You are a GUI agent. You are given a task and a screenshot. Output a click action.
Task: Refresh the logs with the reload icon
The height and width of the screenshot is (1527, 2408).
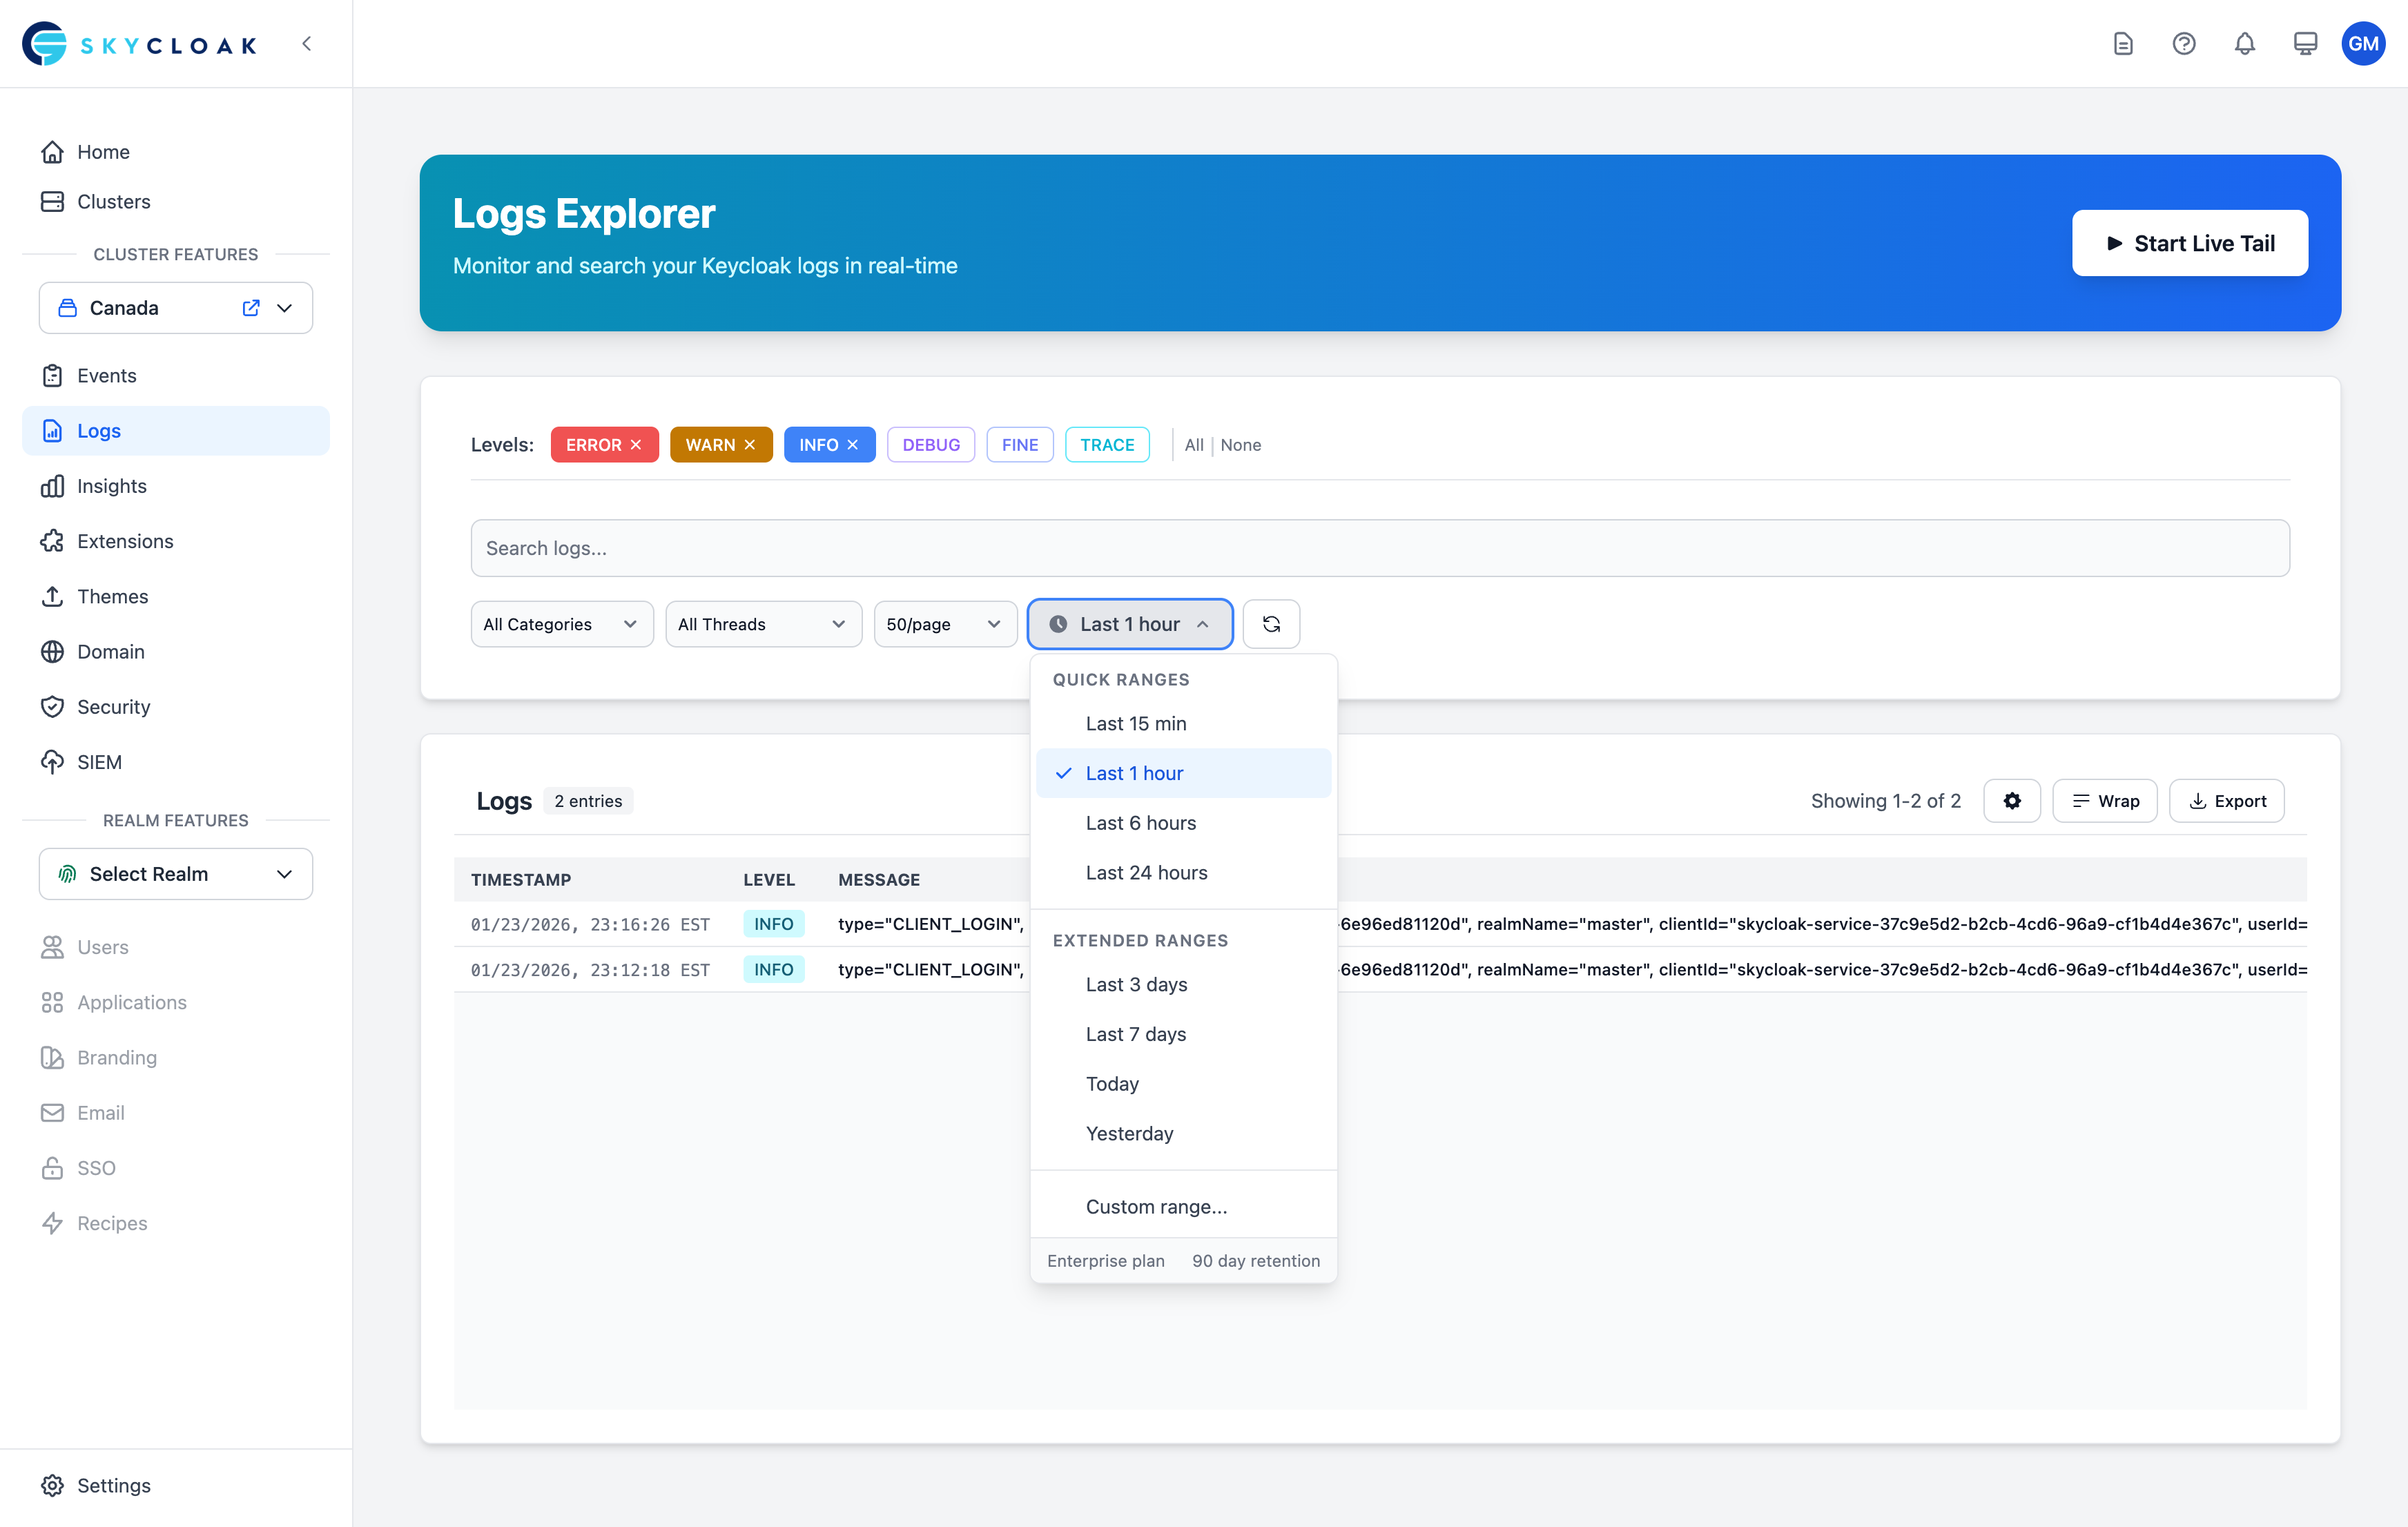point(1271,623)
